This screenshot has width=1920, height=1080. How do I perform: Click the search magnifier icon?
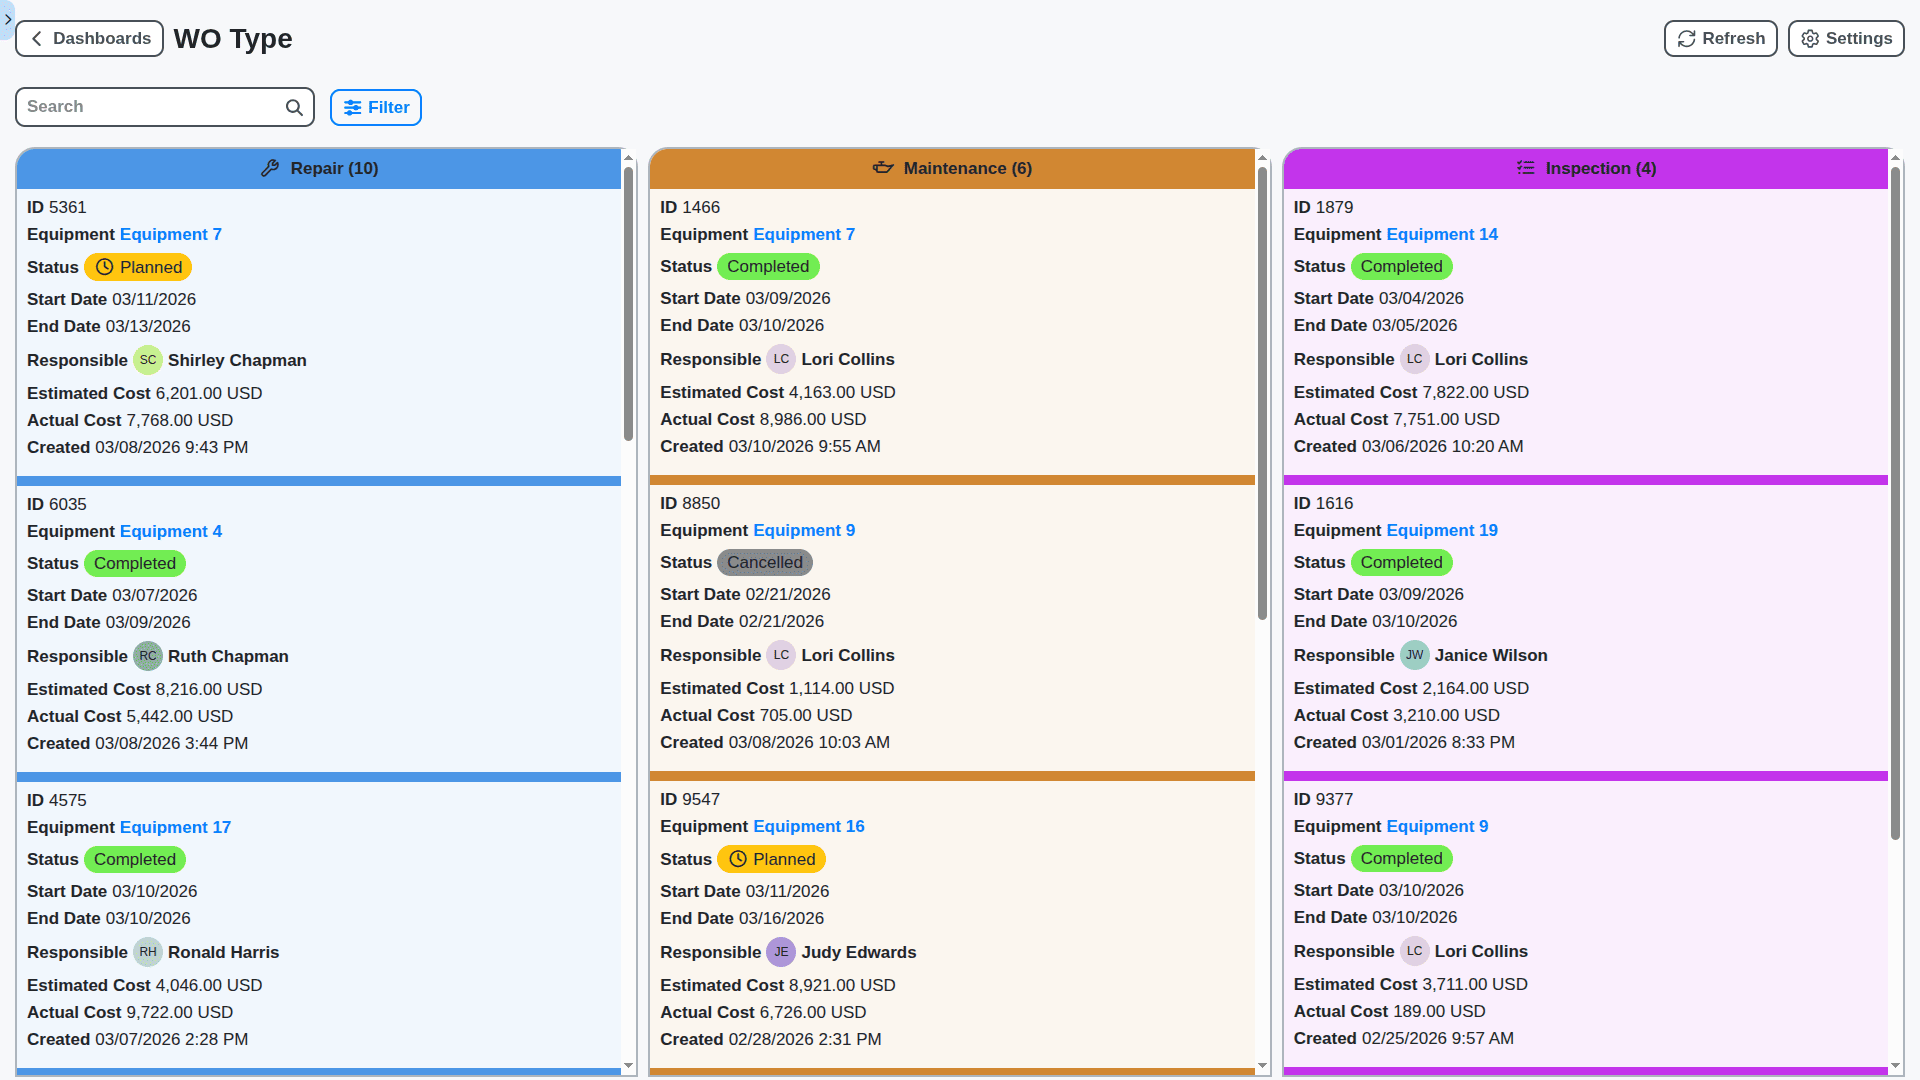pyautogui.click(x=293, y=106)
